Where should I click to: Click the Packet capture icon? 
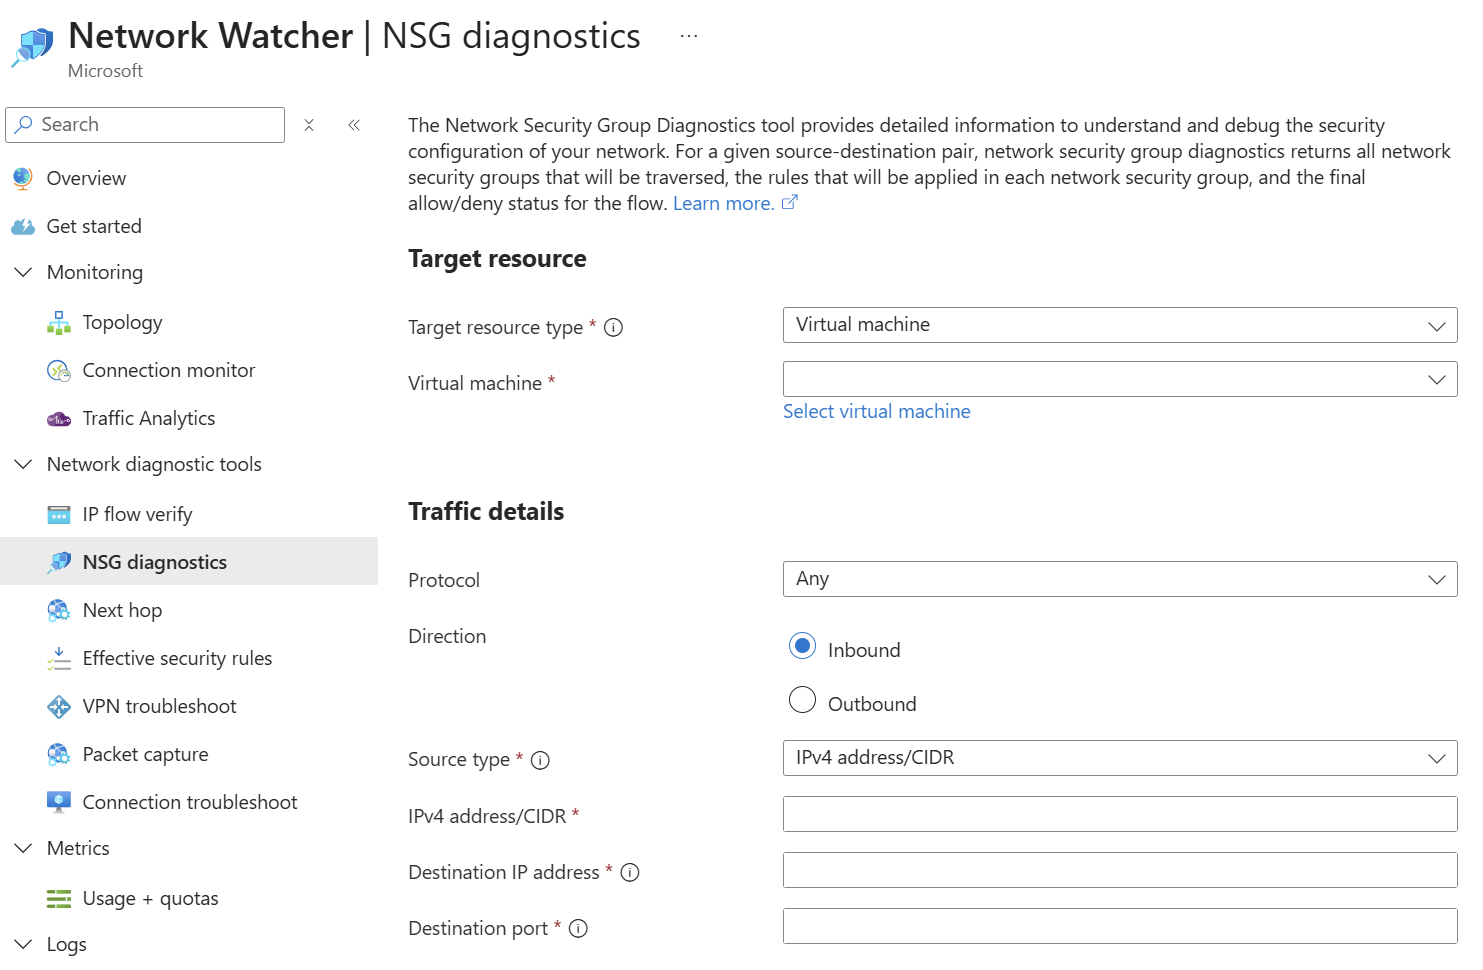(59, 755)
